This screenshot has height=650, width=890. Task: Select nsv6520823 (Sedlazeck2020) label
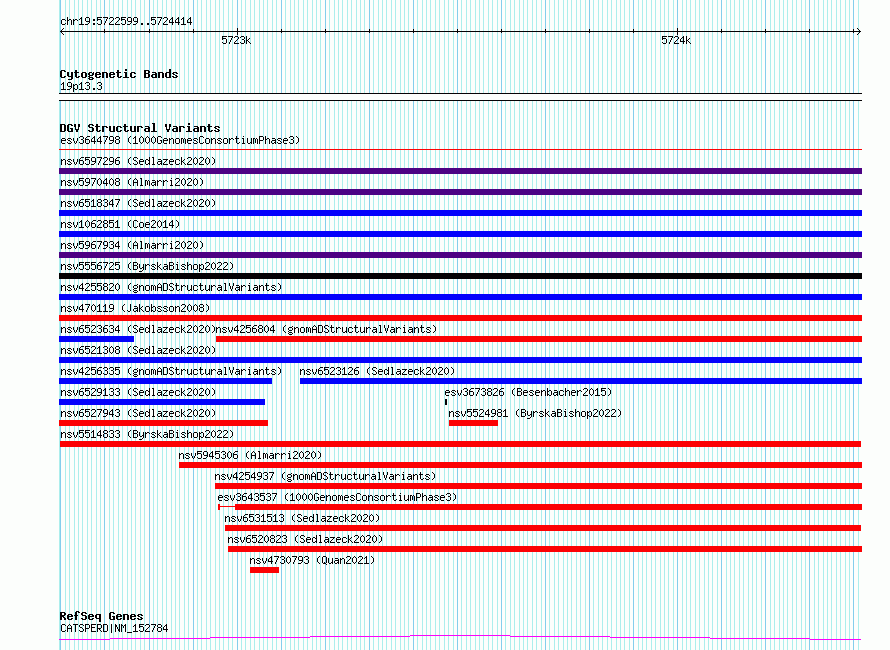305,539
